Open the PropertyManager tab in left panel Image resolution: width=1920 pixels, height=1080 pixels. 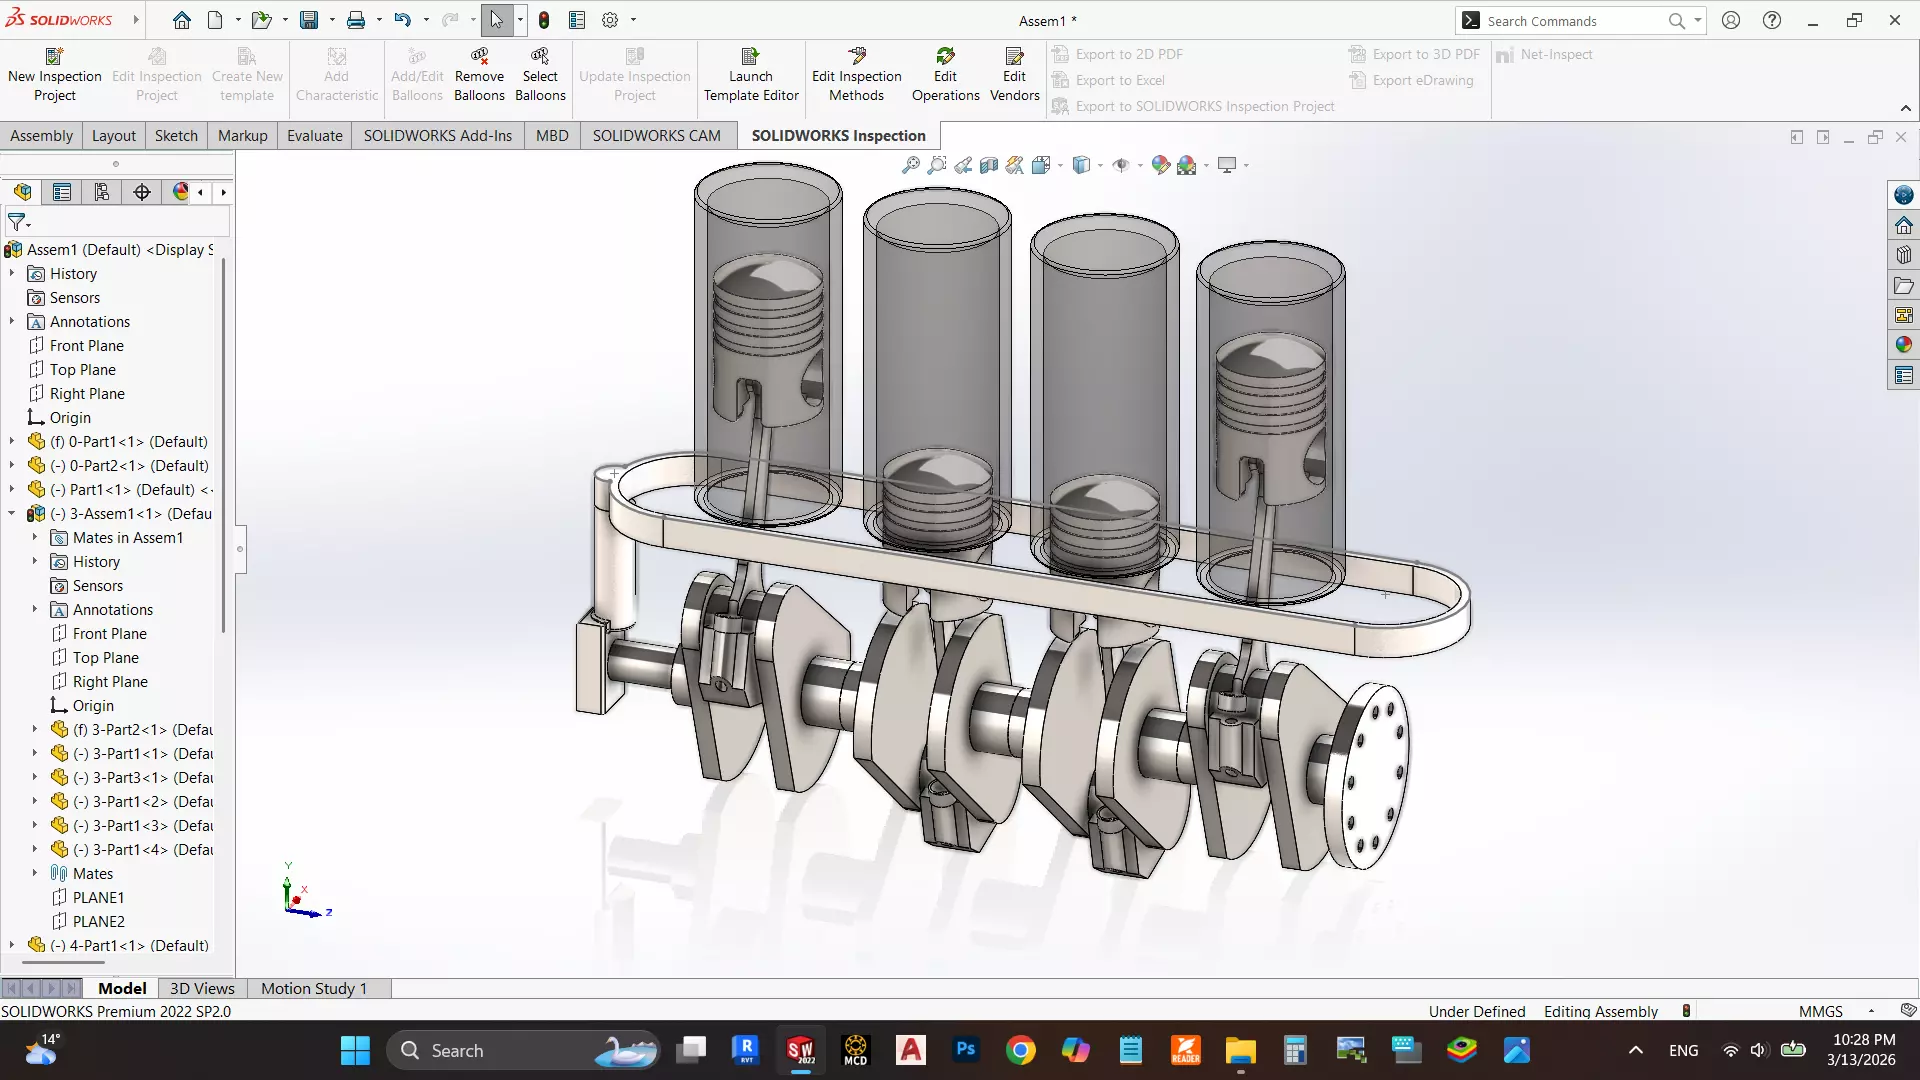tap(62, 192)
